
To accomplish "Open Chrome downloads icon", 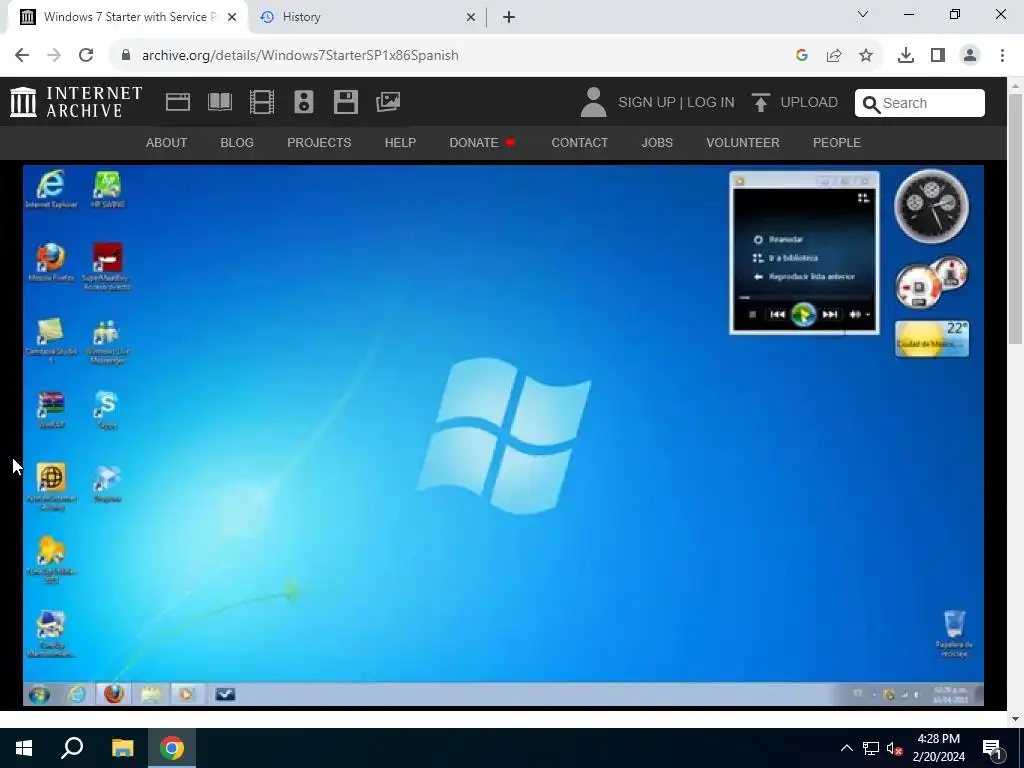I will 906,56.
